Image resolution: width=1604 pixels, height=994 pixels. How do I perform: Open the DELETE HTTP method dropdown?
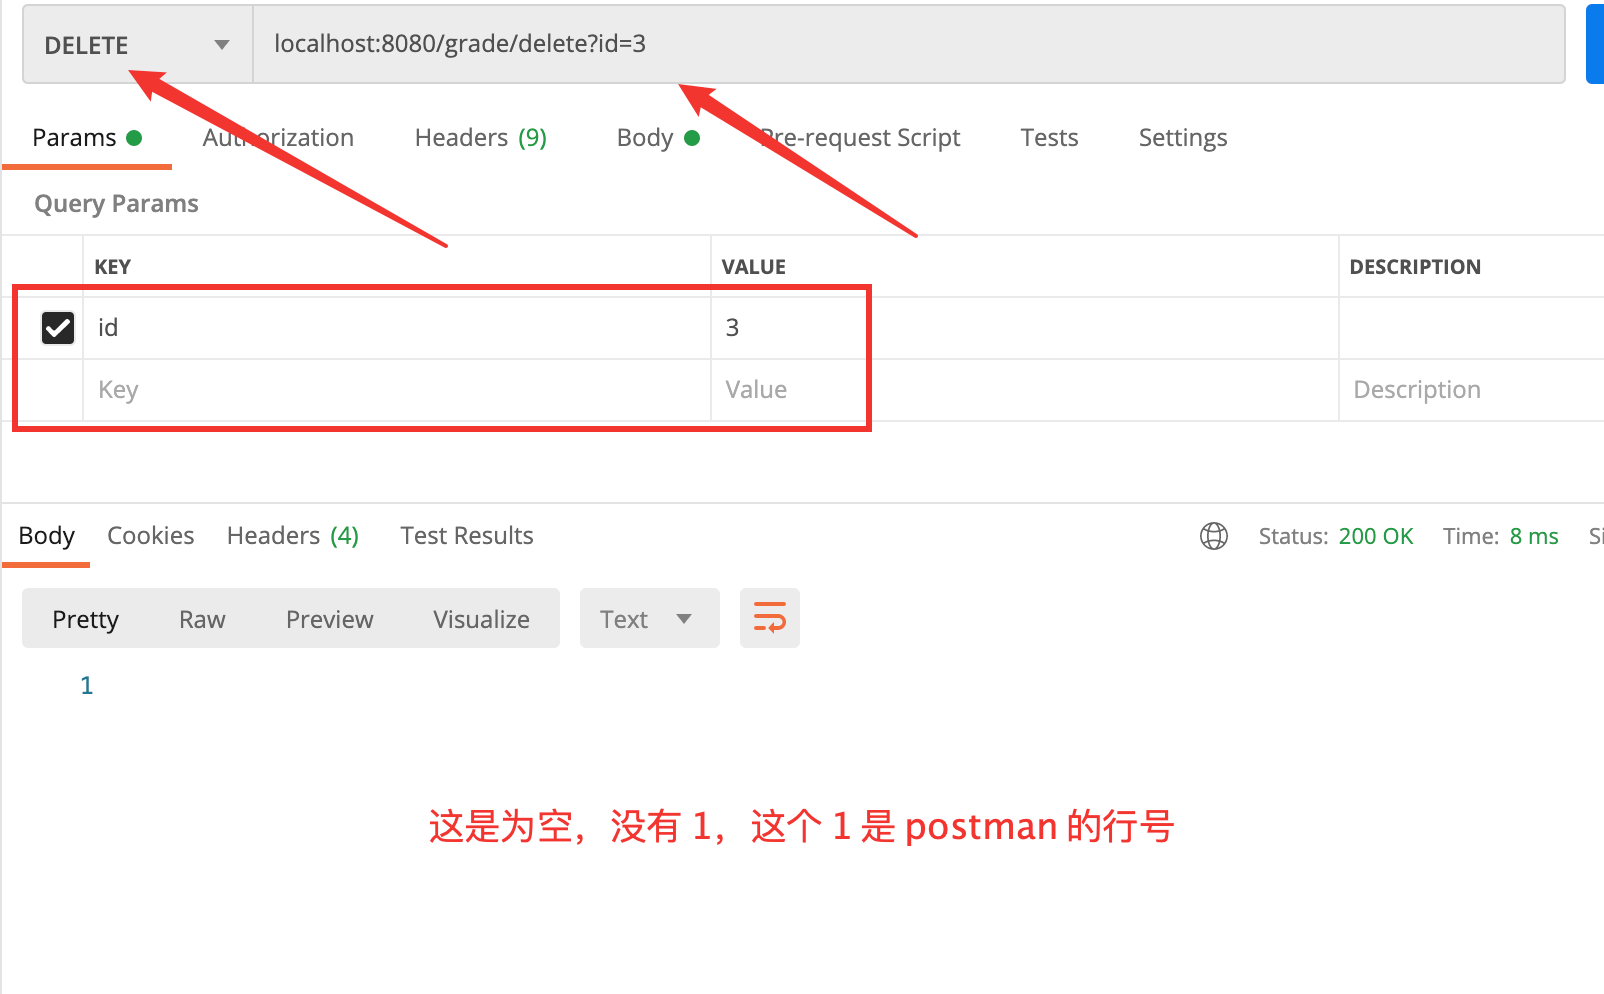click(x=137, y=45)
